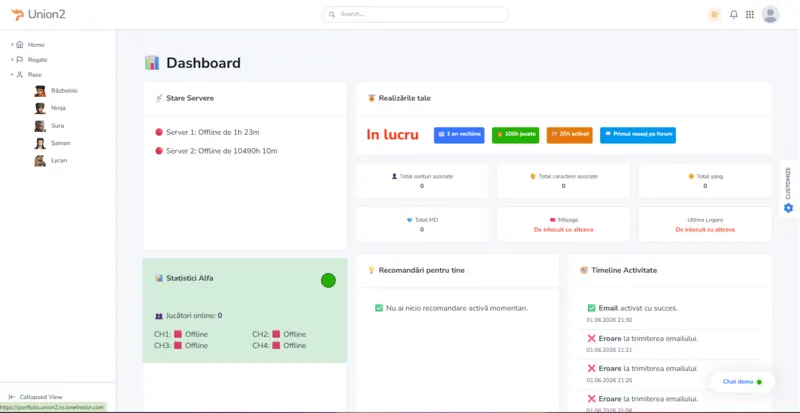
Task: Click the Ninja character avatar
Action: [x=40, y=108]
